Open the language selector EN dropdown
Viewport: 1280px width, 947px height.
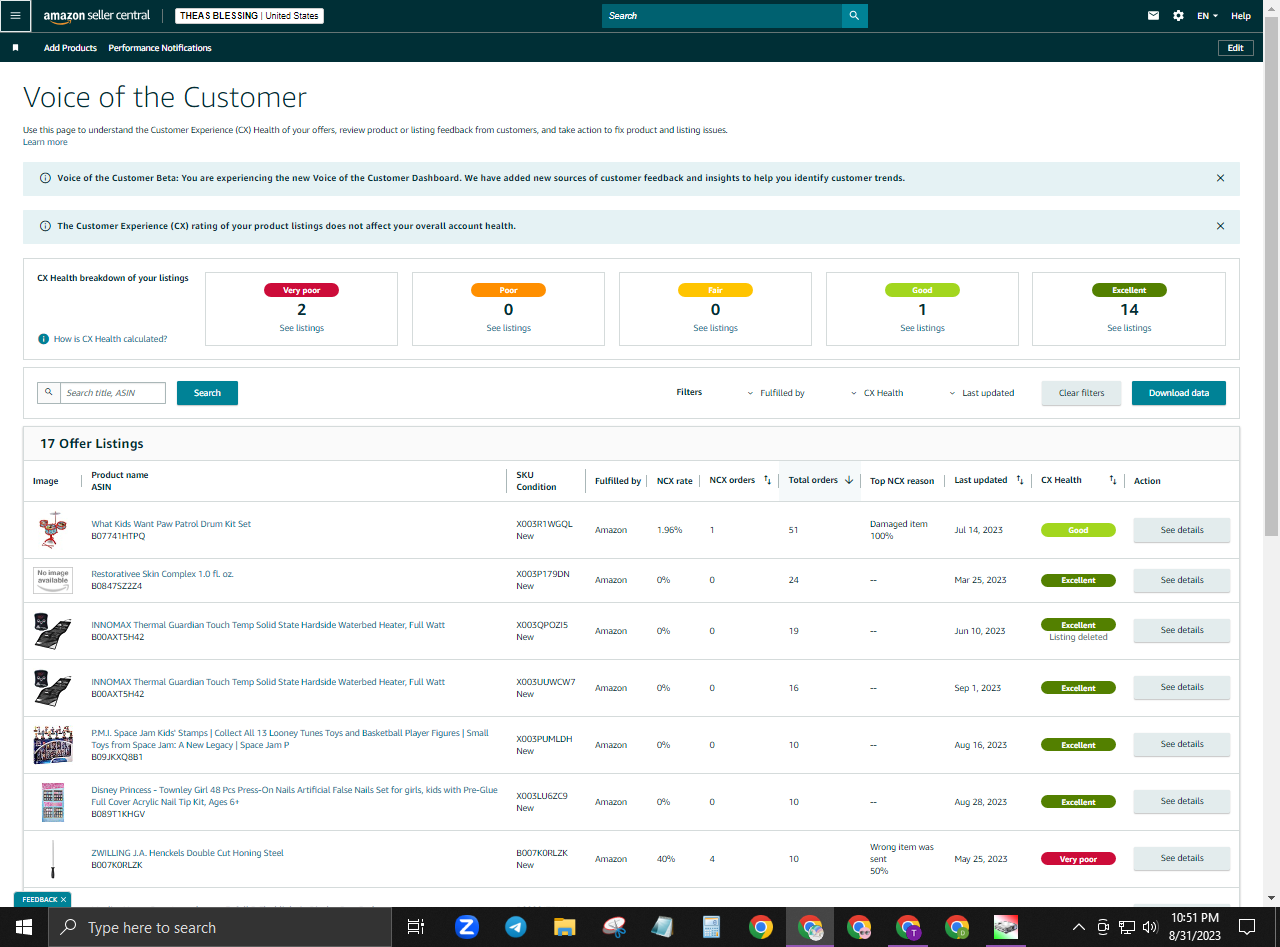pyautogui.click(x=1207, y=16)
